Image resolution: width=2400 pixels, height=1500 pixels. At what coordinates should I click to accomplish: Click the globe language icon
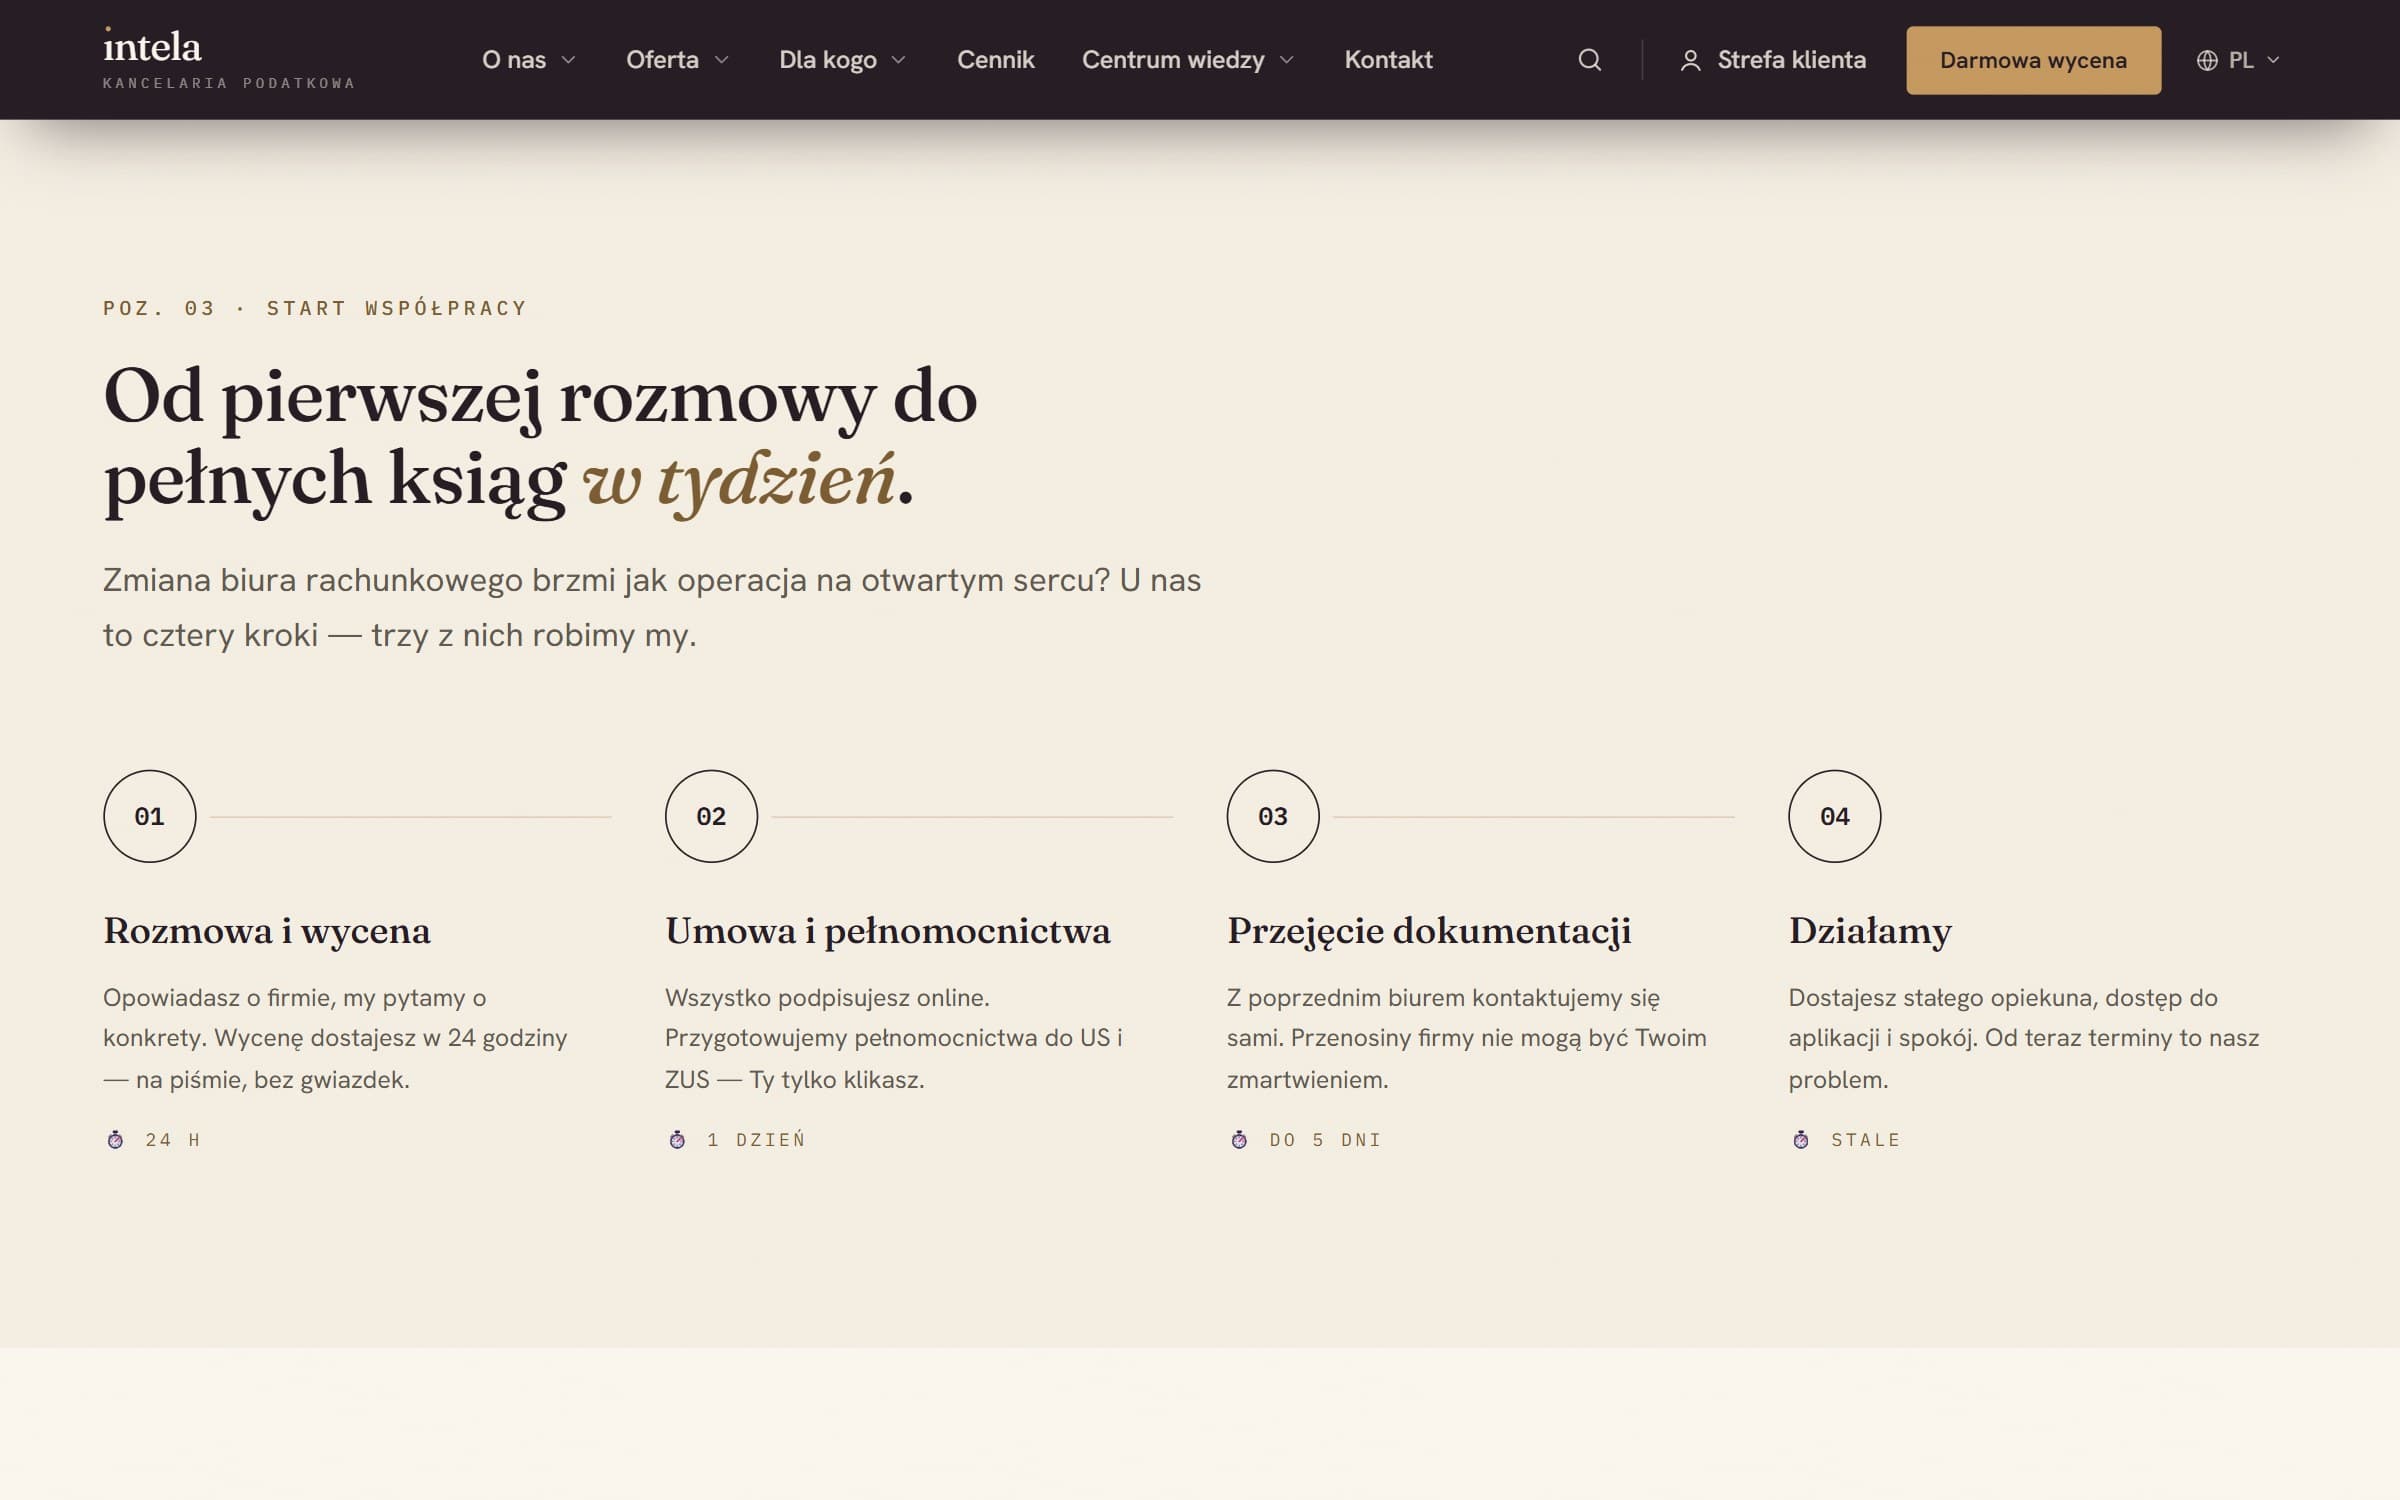(2207, 61)
